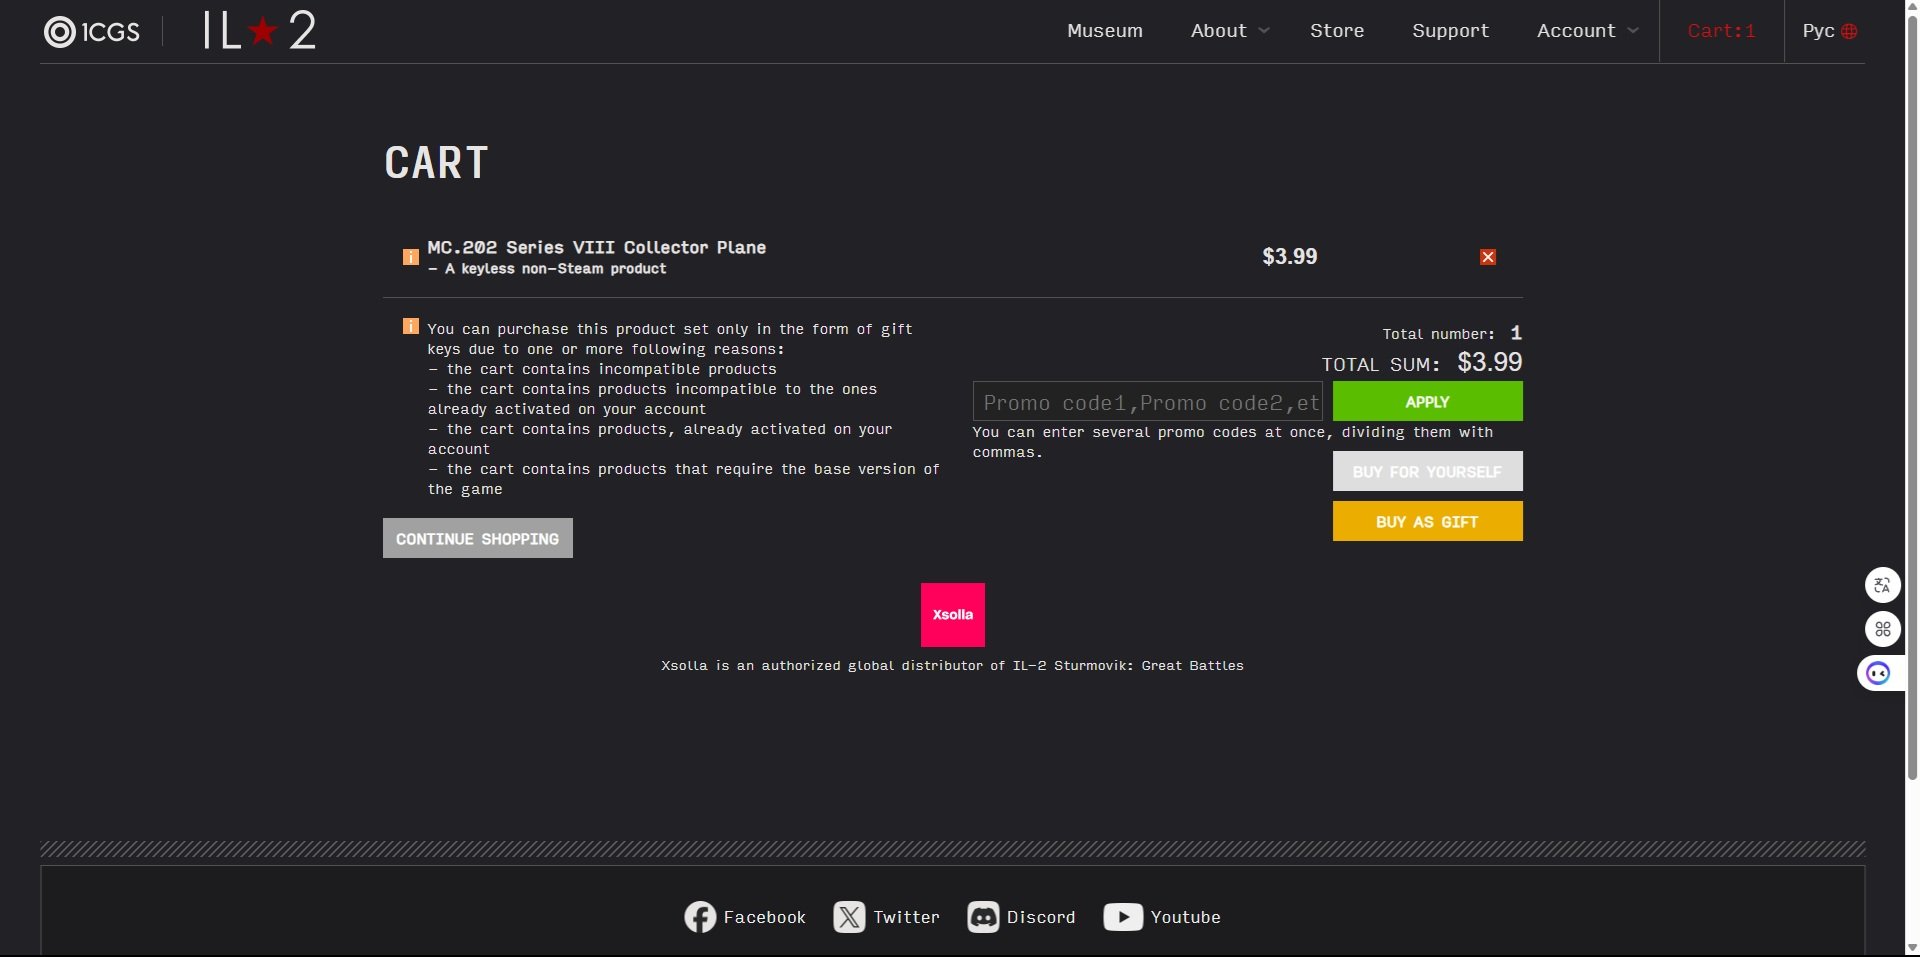Viewport: 1920px width, 957px height.
Task: Open the Museum menu item
Action: click(x=1105, y=31)
